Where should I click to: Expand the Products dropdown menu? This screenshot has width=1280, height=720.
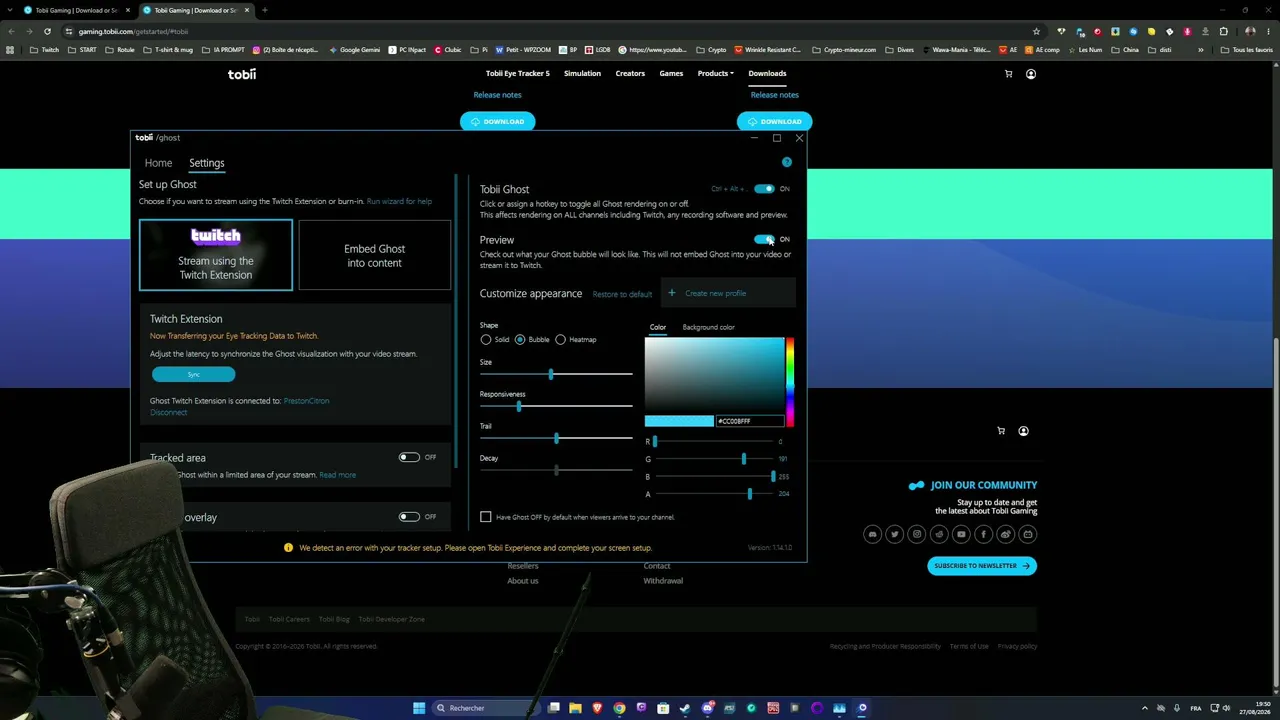pos(715,73)
